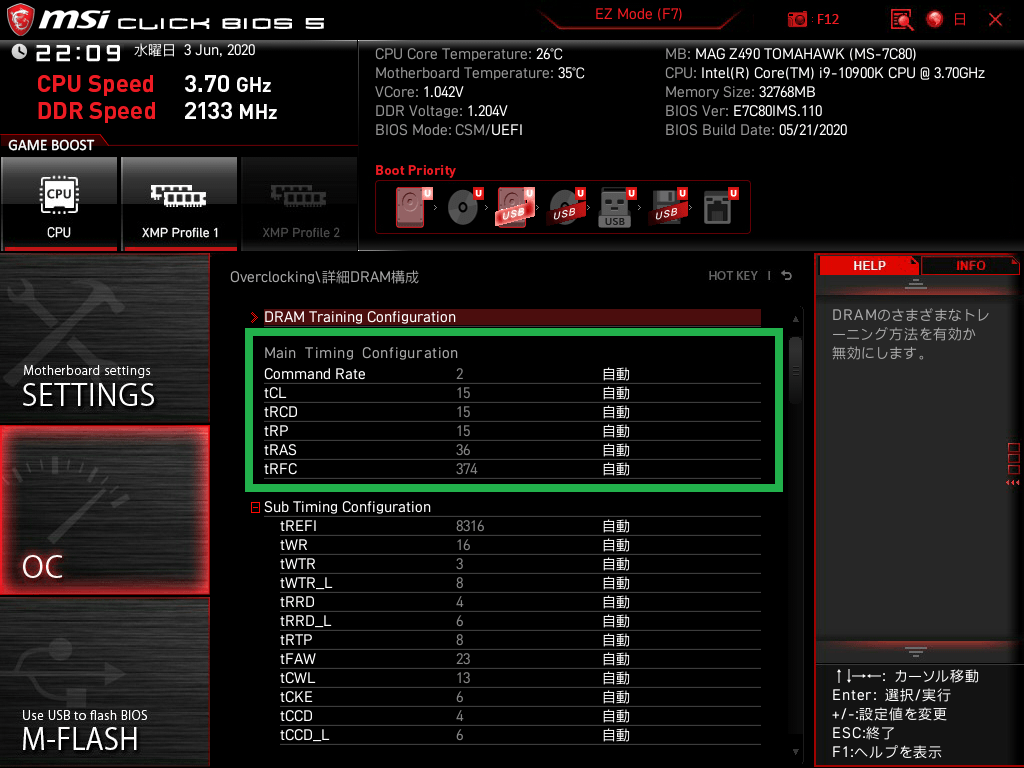The image size is (1024, 768).
Task: Select the tWTR_L 自動 value field
Action: [x=616, y=583]
